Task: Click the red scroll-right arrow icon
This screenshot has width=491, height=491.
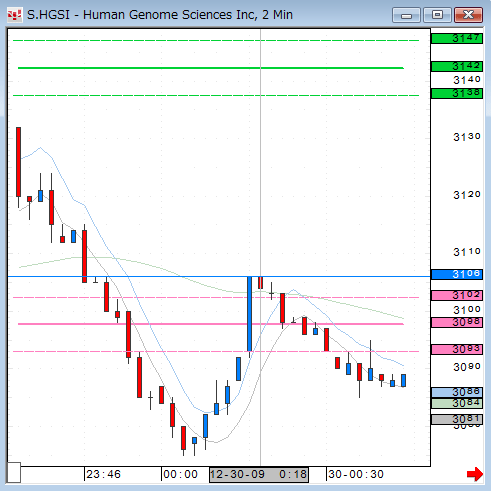Action: pyautogui.click(x=475, y=474)
